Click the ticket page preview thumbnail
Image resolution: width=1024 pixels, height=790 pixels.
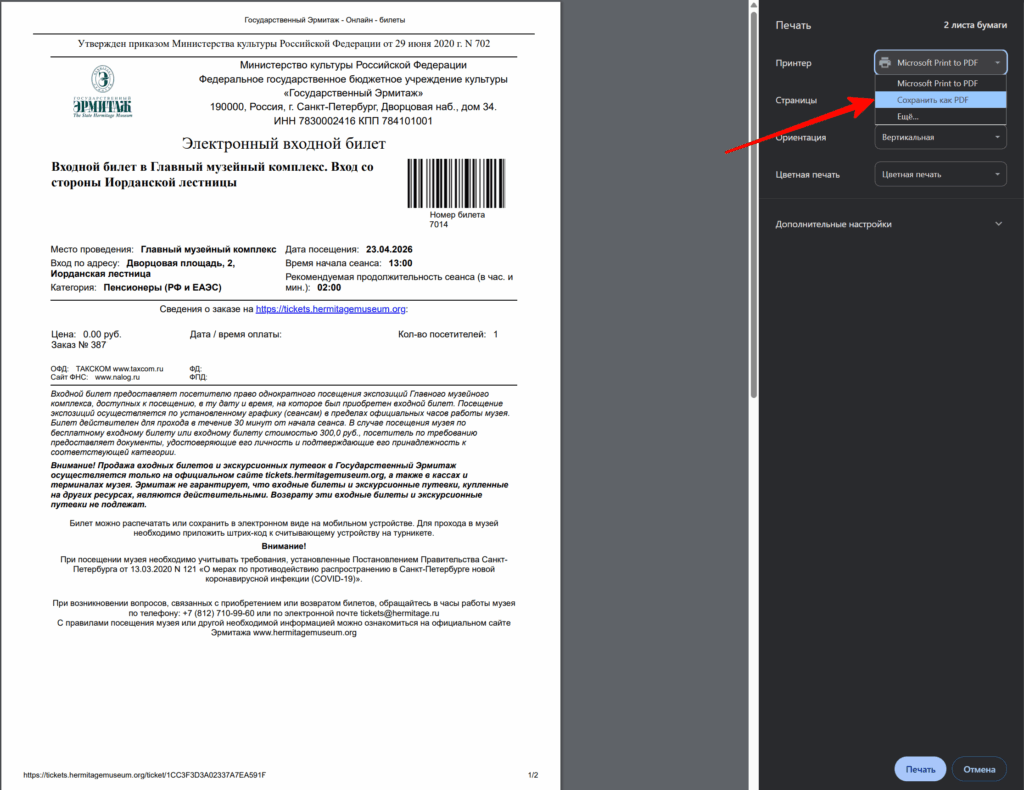click(280, 396)
